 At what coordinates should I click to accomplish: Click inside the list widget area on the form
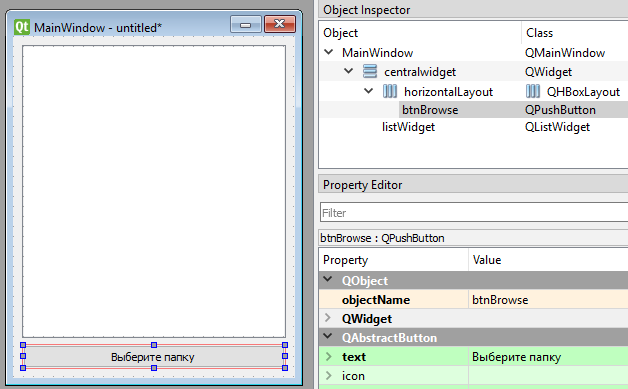154,191
